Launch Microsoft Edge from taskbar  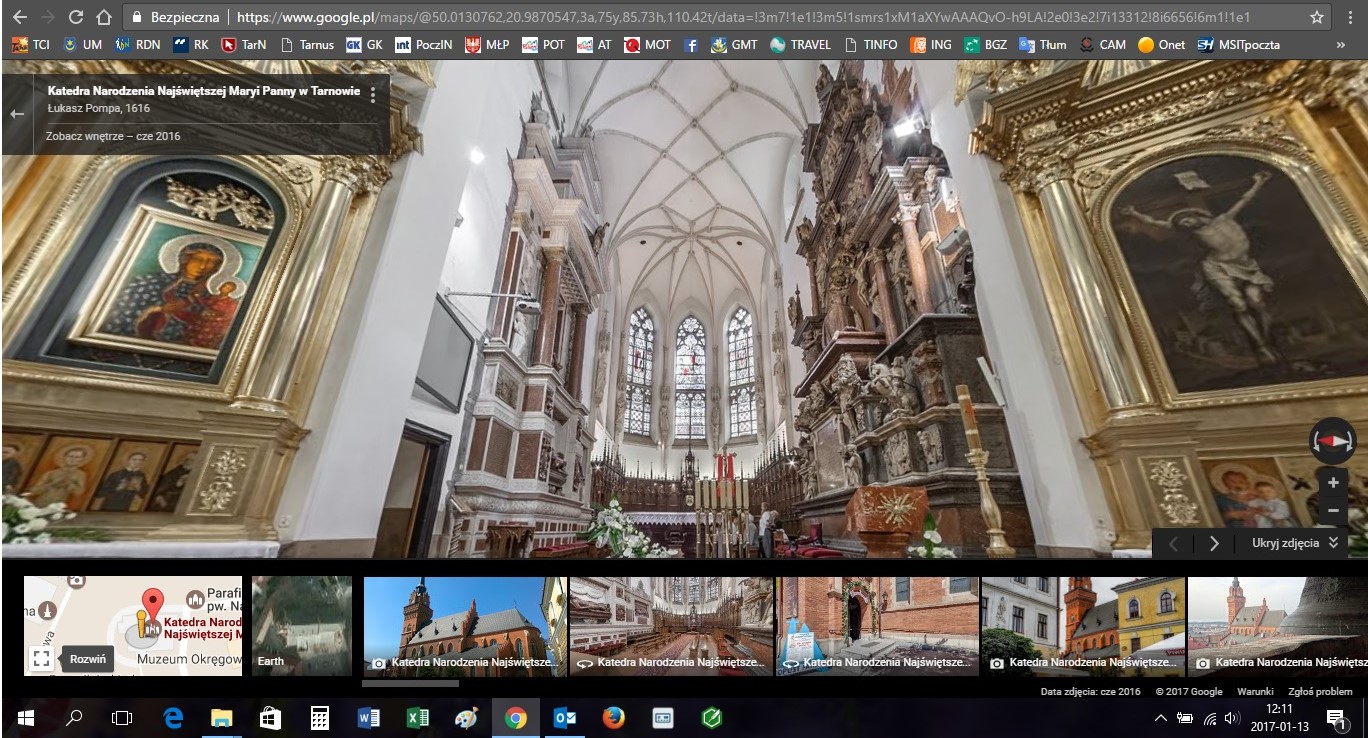pyautogui.click(x=172, y=717)
